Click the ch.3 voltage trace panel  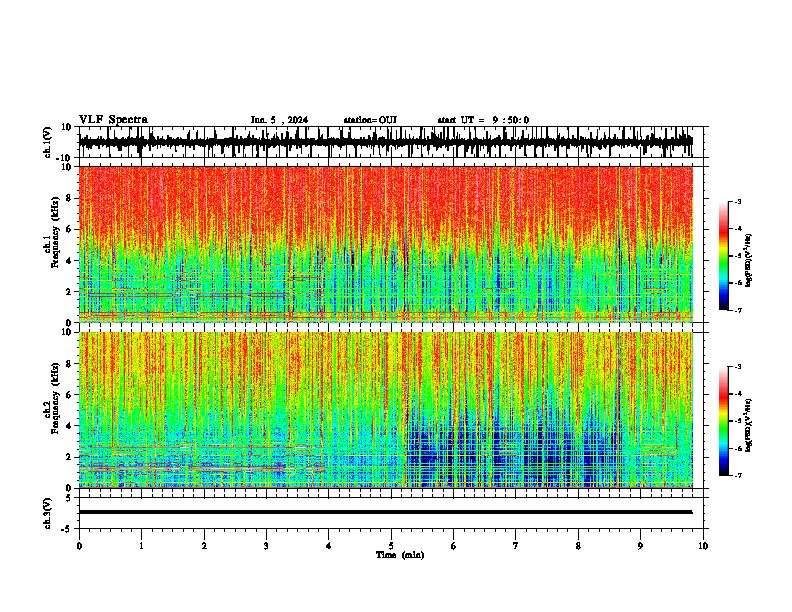click(393, 513)
